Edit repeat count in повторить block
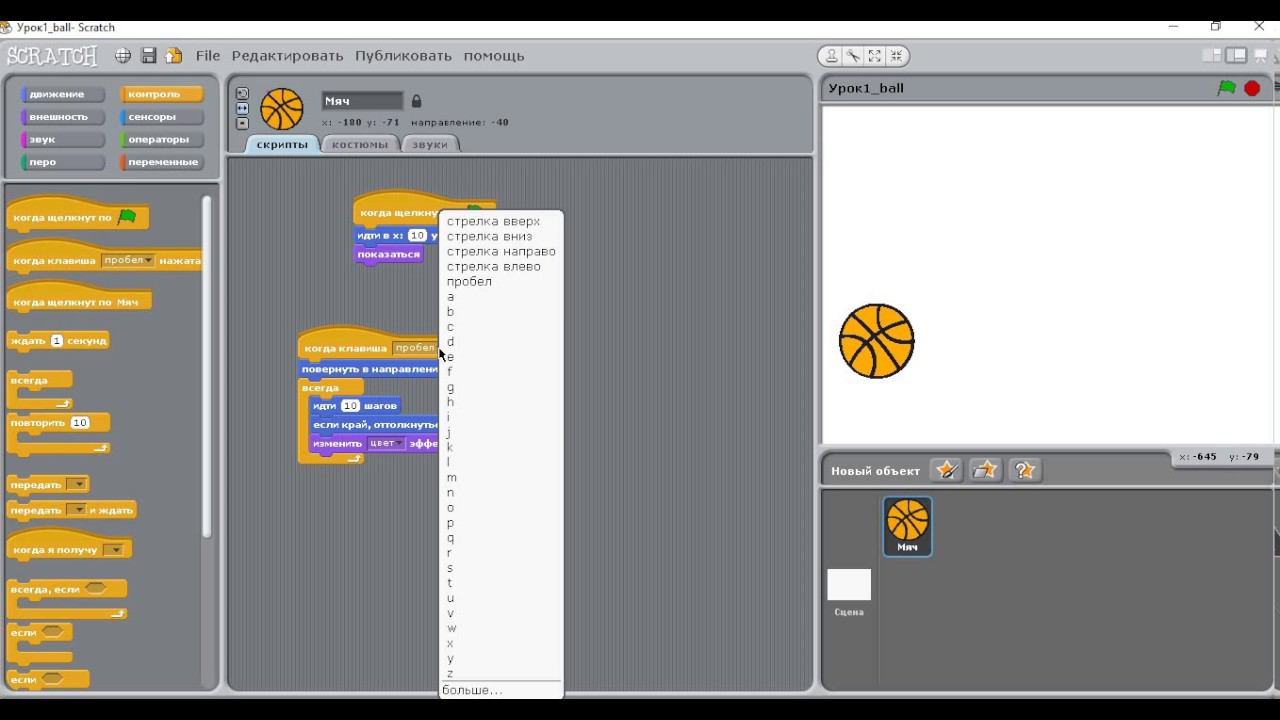The width and height of the screenshot is (1280, 720). point(80,423)
